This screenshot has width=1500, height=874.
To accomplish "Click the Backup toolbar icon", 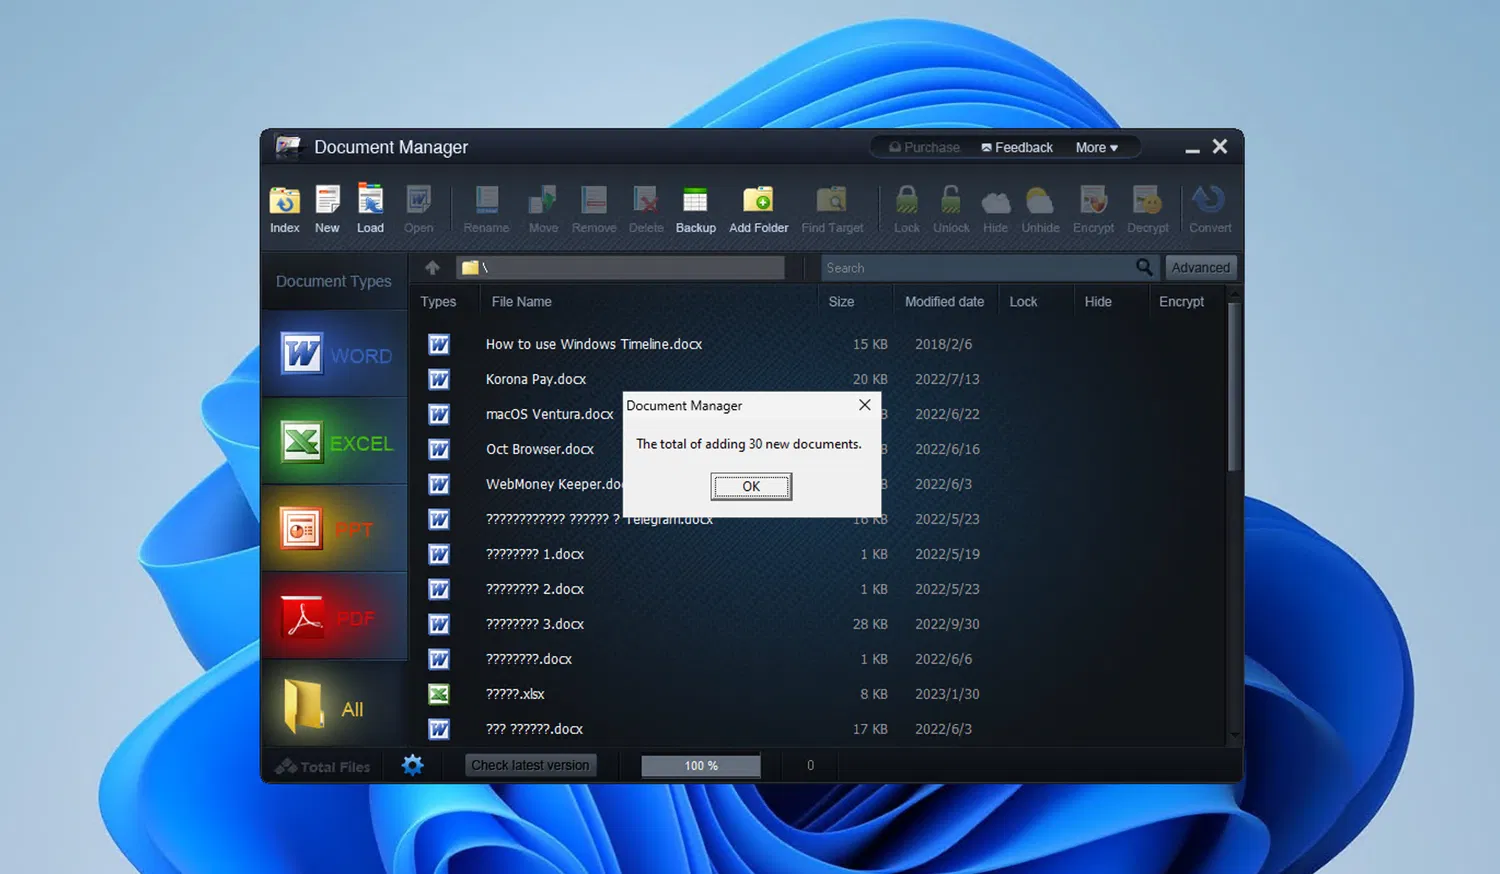I will (x=695, y=201).
